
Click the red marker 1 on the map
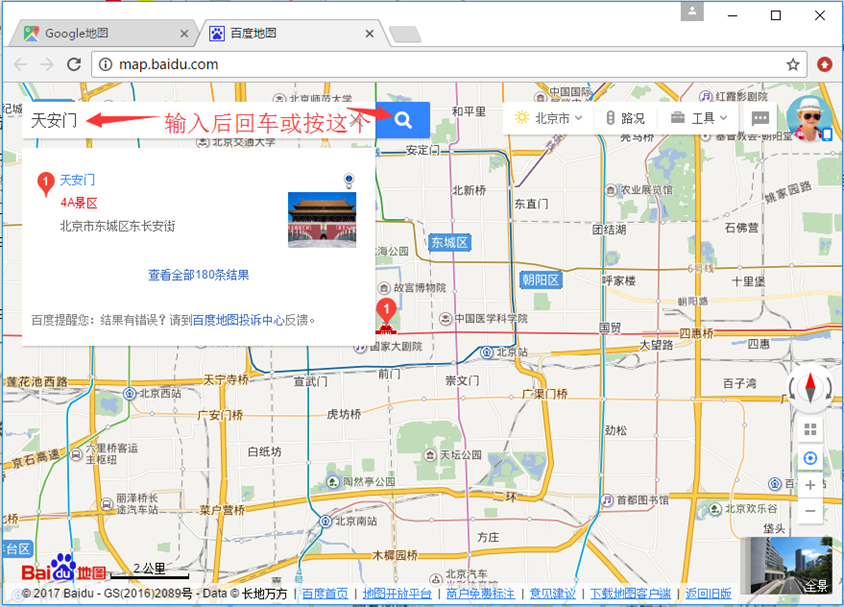tap(386, 313)
